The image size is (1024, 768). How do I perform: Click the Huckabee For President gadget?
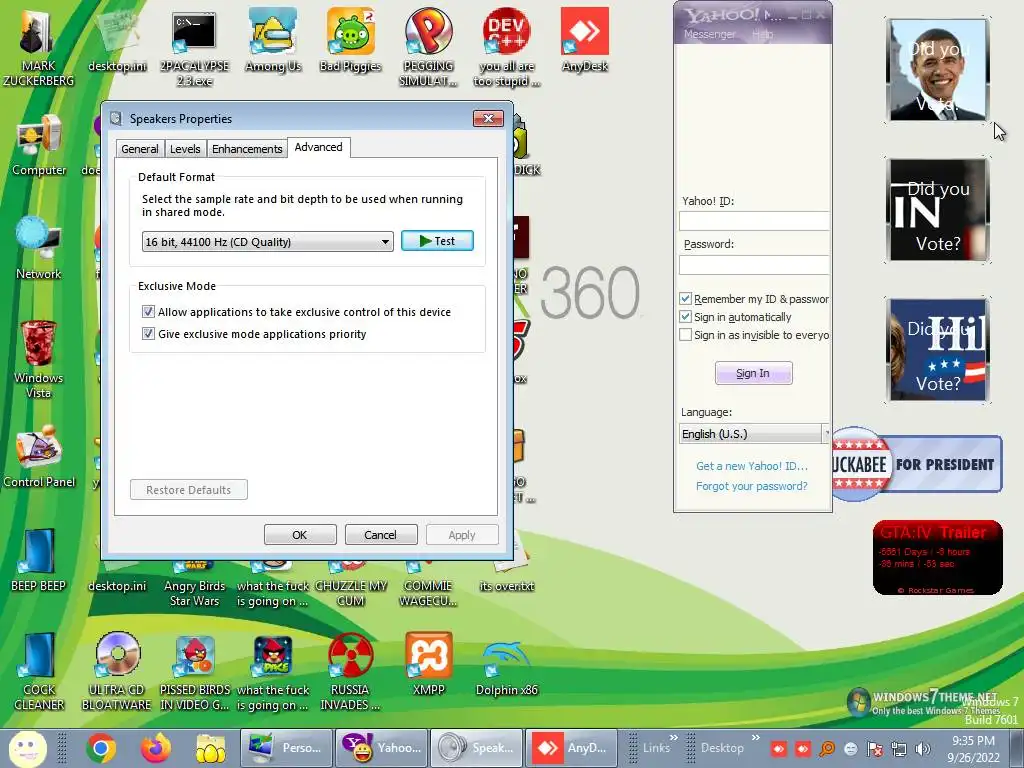point(916,464)
